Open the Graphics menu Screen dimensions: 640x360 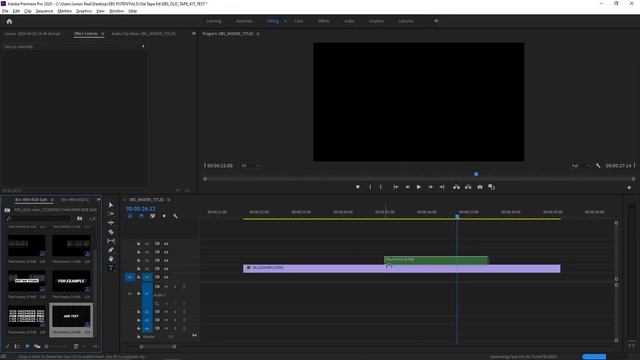point(84,11)
